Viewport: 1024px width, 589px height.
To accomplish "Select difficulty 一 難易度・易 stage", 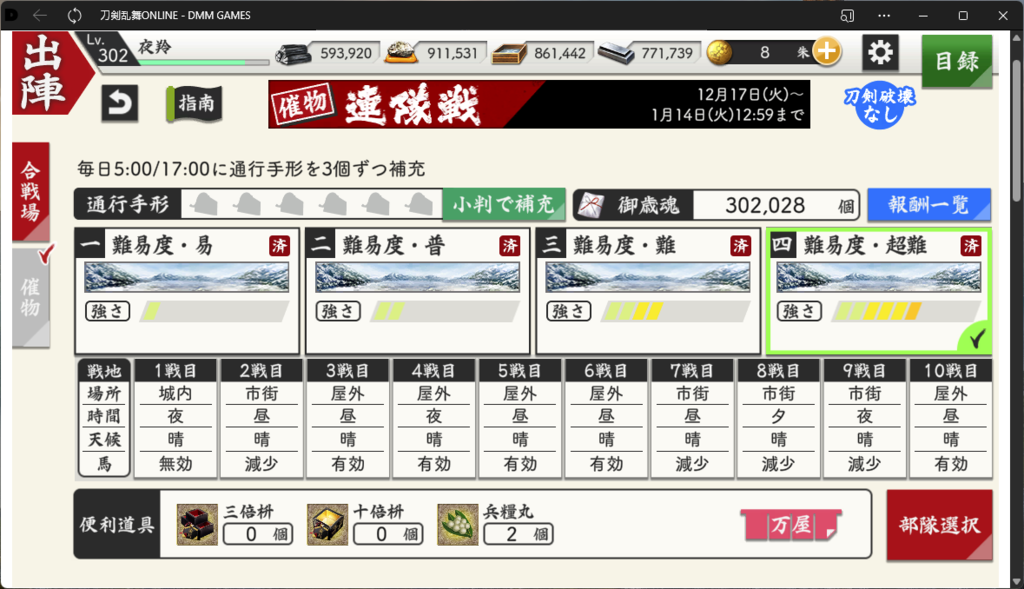I will click(x=187, y=291).
